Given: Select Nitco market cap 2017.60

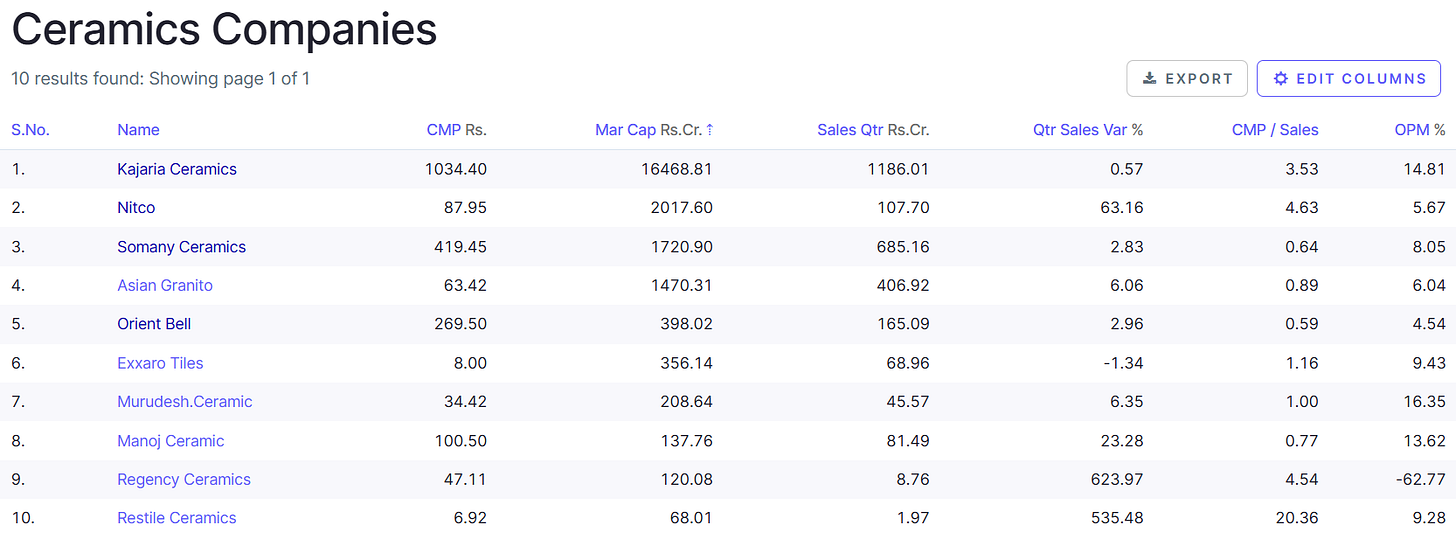Looking at the screenshot, I should pyautogui.click(x=682, y=208).
